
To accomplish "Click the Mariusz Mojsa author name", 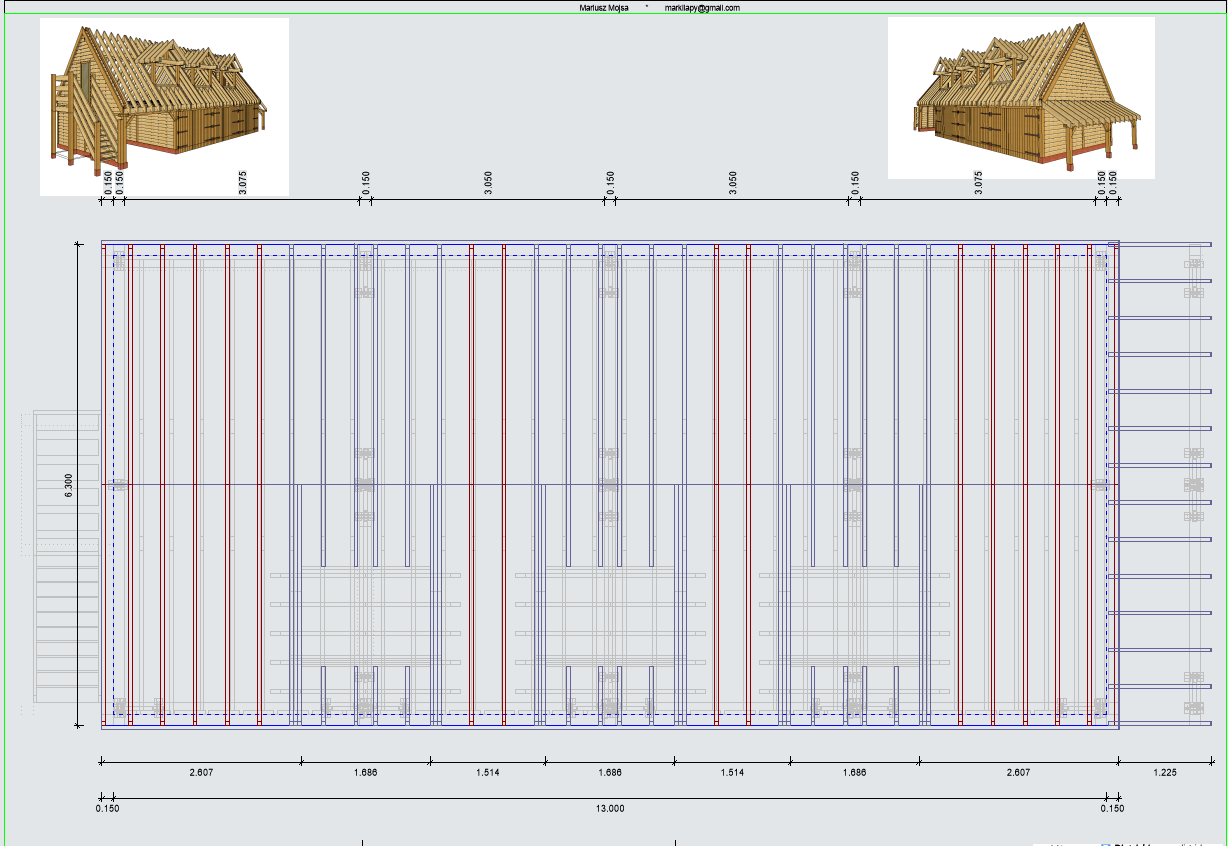I will coord(605,8).
